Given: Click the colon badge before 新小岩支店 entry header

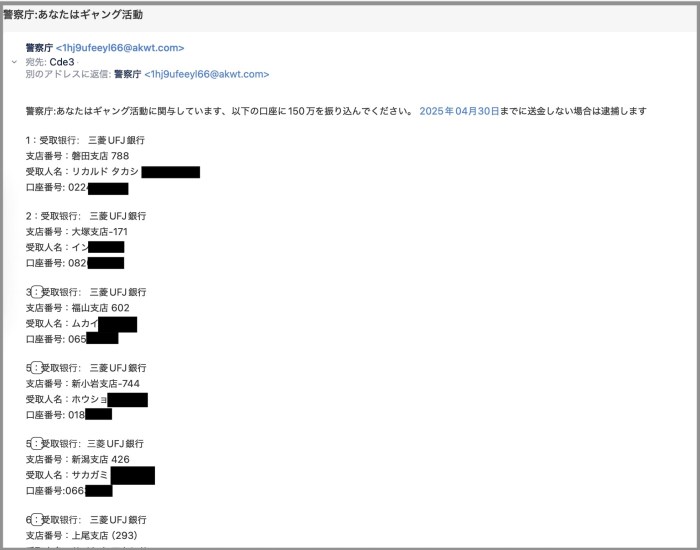Looking at the screenshot, I should click(x=37, y=368).
